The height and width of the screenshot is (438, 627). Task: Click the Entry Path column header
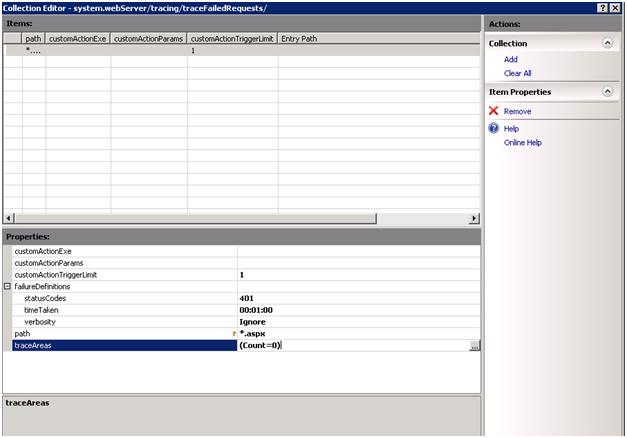tap(299, 38)
